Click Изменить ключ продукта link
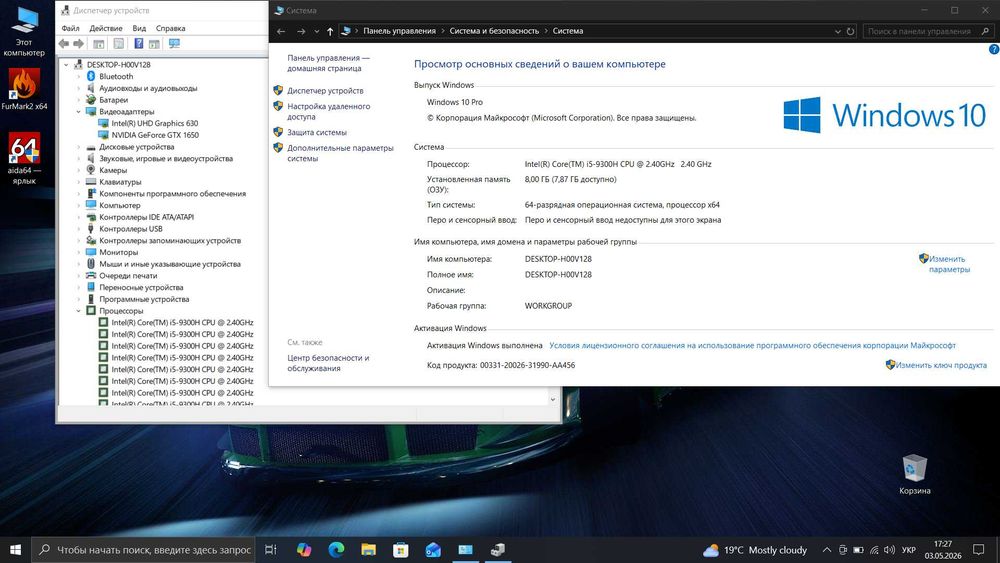The width and height of the screenshot is (1000, 563). pos(941,365)
